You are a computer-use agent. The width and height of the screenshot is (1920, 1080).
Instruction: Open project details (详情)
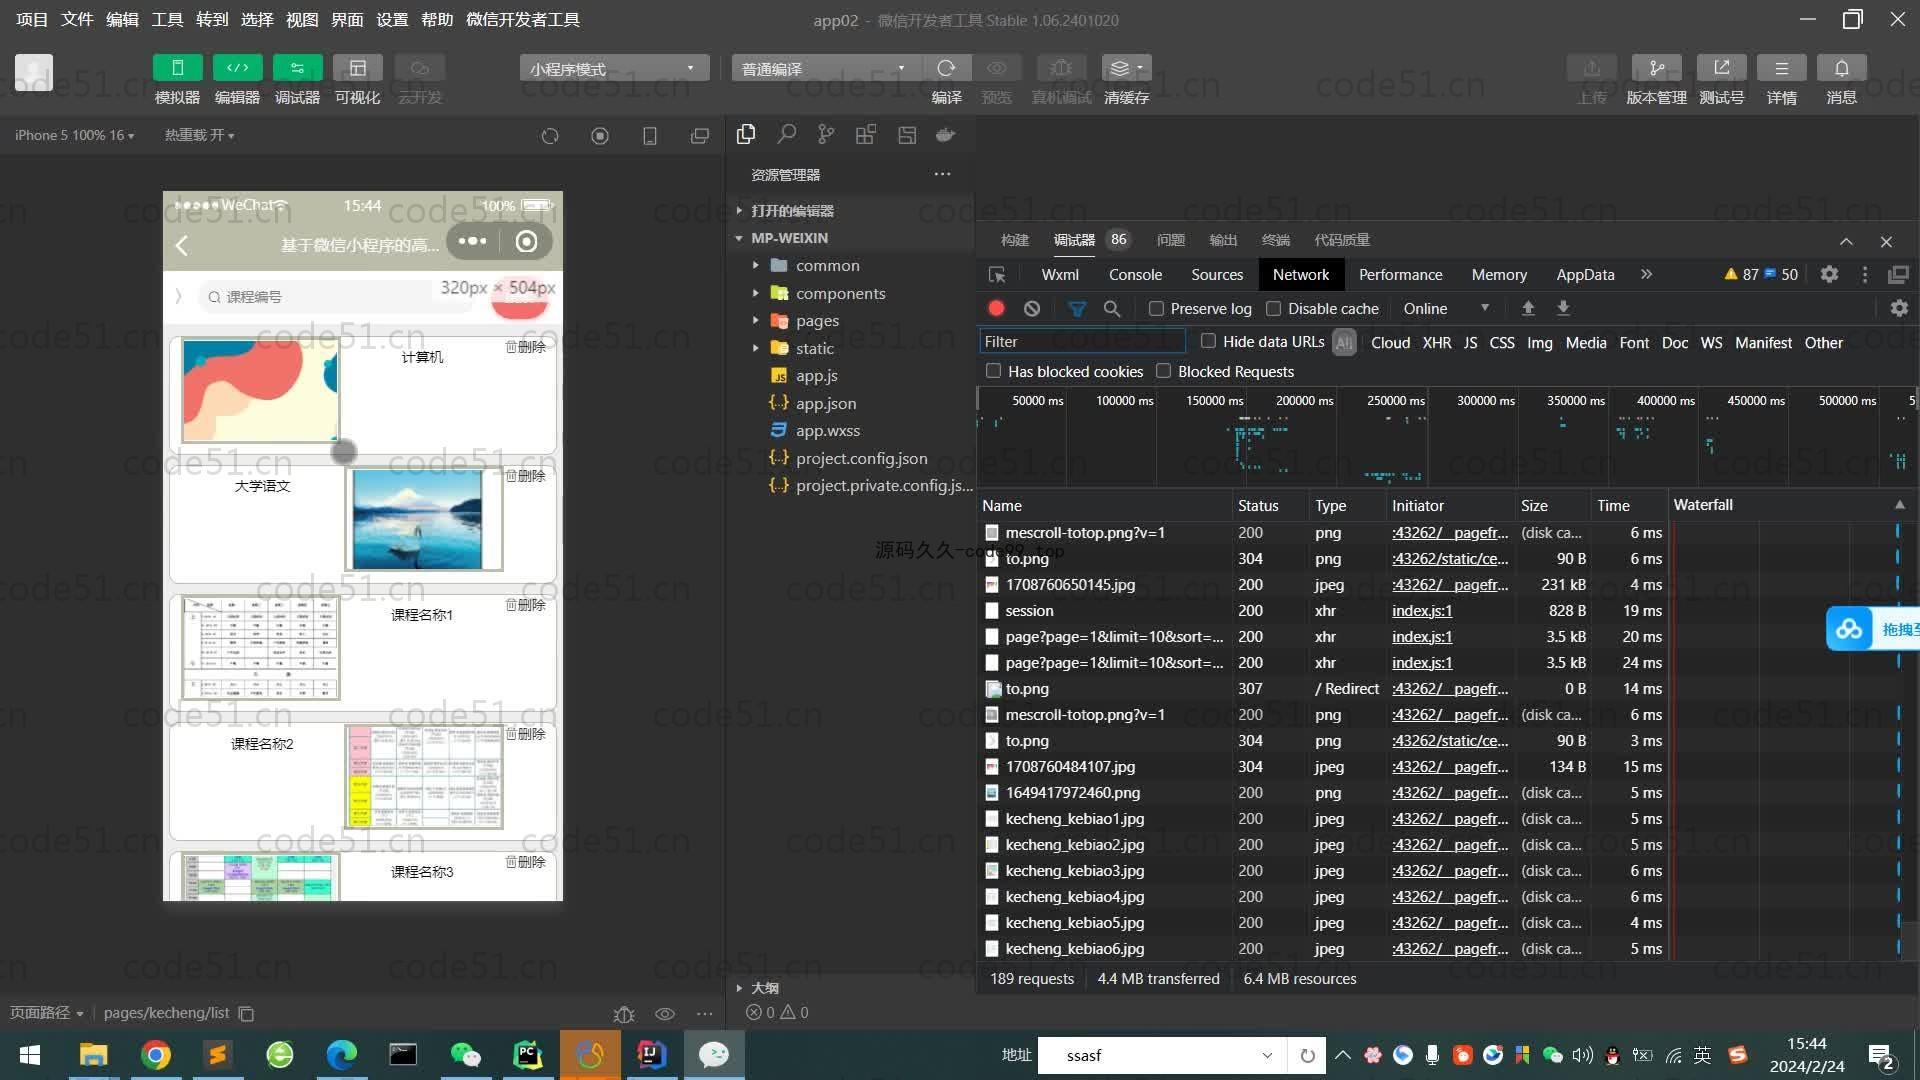[x=1782, y=68]
